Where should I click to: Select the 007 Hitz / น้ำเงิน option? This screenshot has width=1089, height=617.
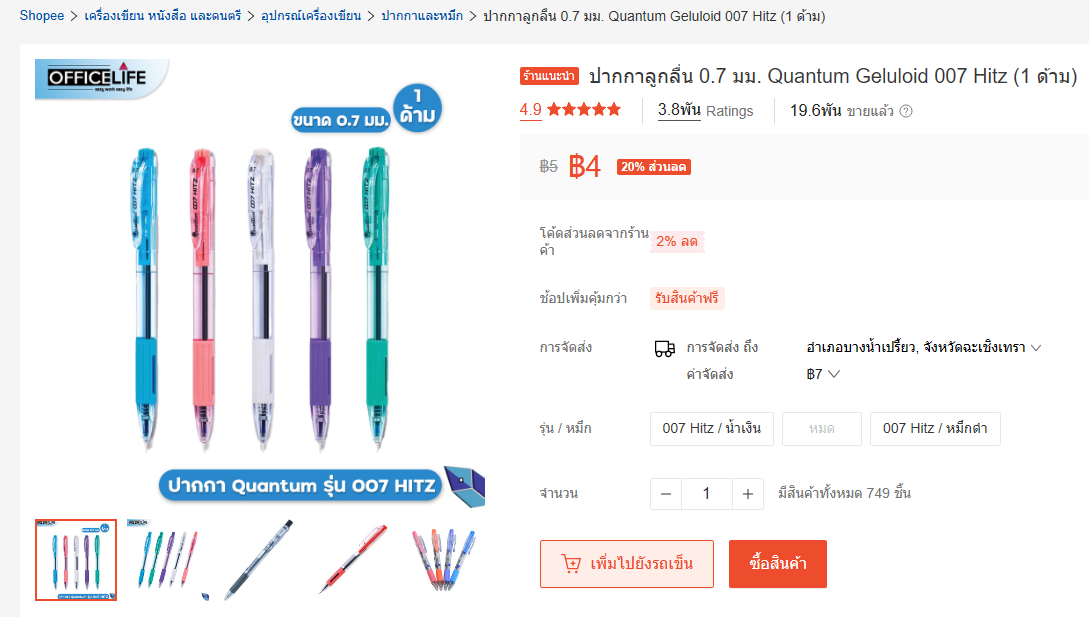coord(712,429)
